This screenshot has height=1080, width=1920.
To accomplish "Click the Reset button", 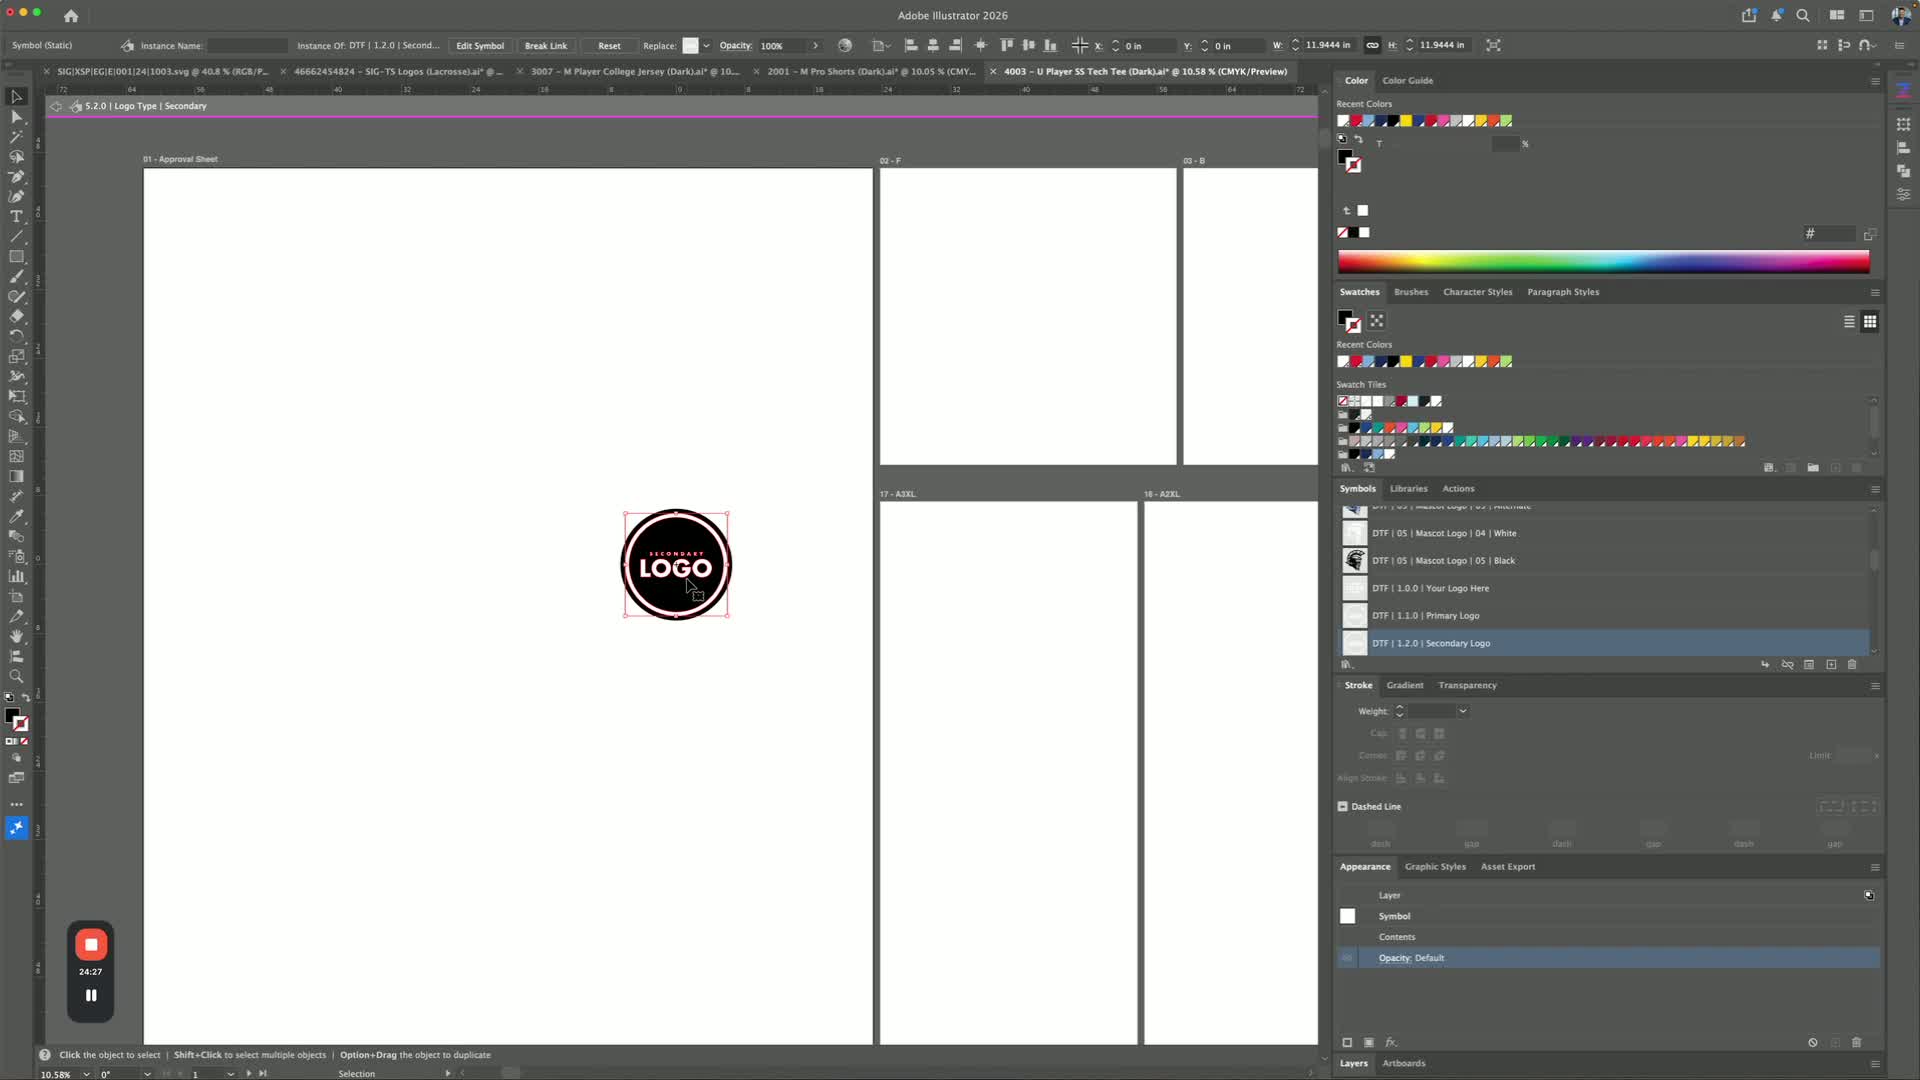I will coord(609,46).
